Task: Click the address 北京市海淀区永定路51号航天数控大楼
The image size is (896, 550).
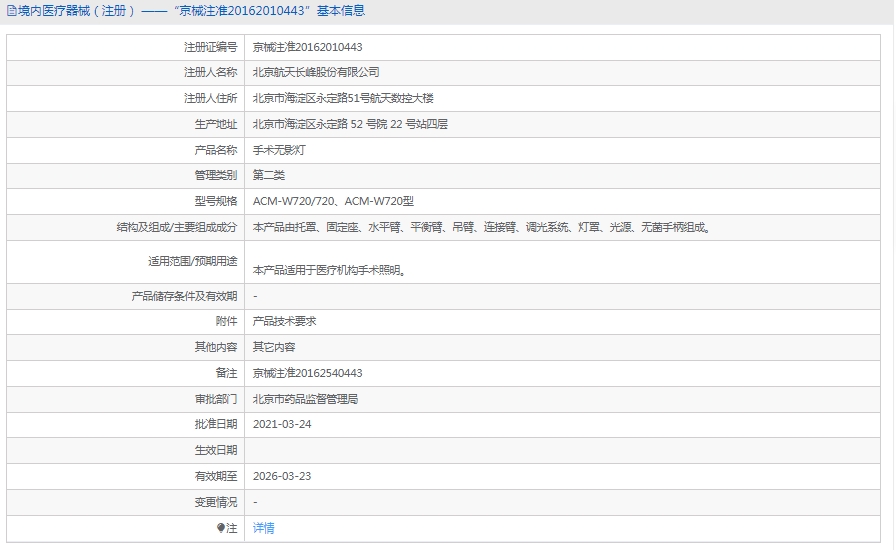Action: 343,98
